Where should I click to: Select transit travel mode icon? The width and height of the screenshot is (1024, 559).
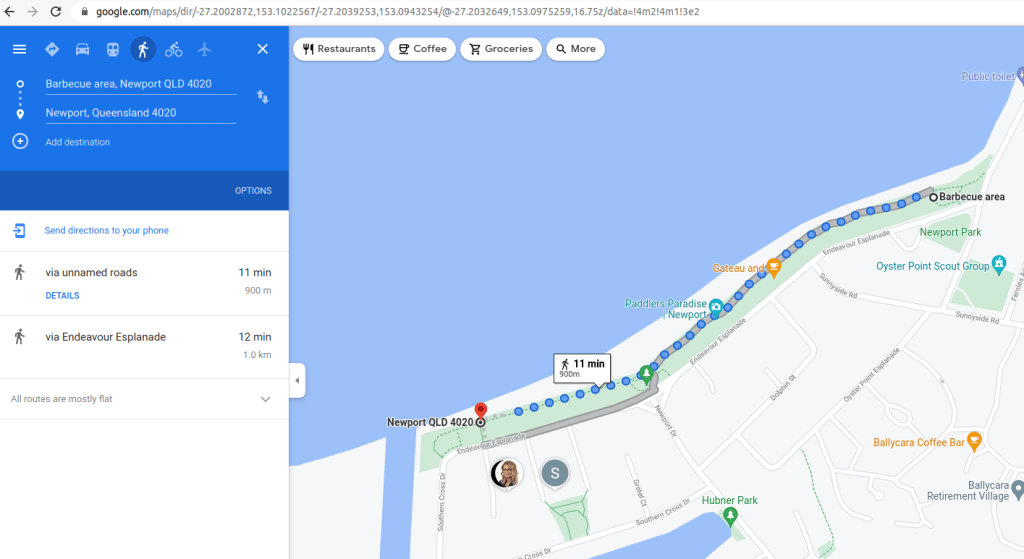(113, 49)
